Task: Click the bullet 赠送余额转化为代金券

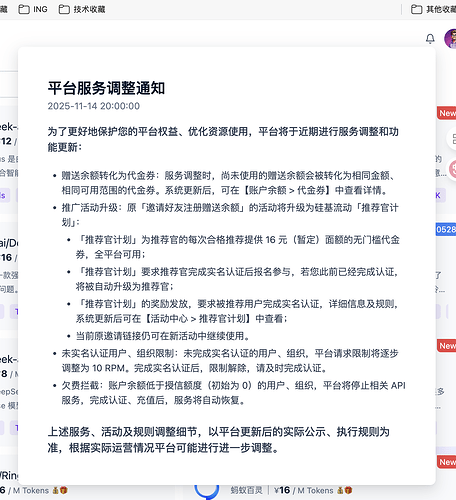Action: click(228, 183)
